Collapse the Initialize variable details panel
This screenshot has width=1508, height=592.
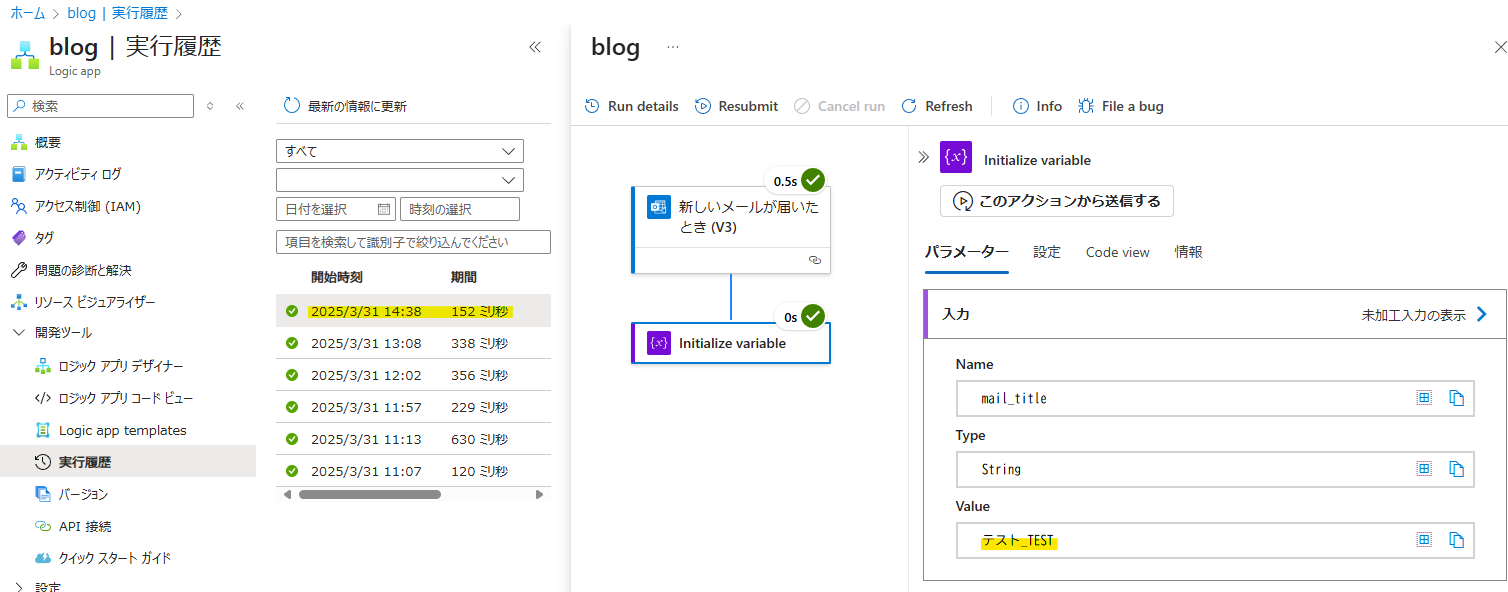[x=923, y=158]
